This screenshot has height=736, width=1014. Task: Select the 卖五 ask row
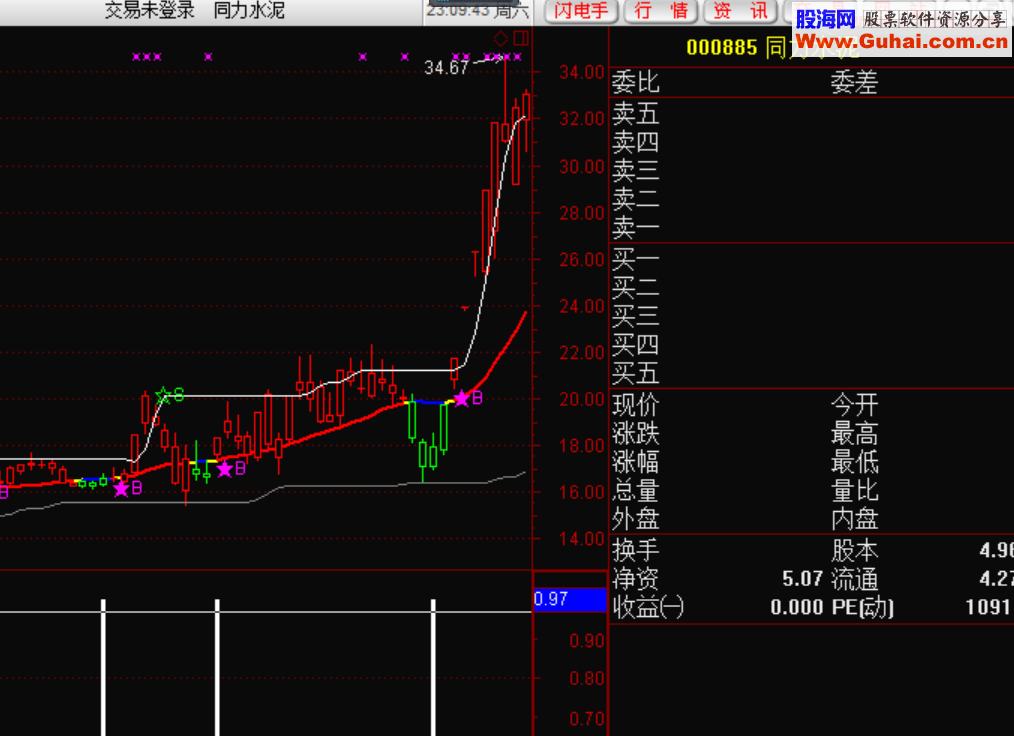[812, 114]
